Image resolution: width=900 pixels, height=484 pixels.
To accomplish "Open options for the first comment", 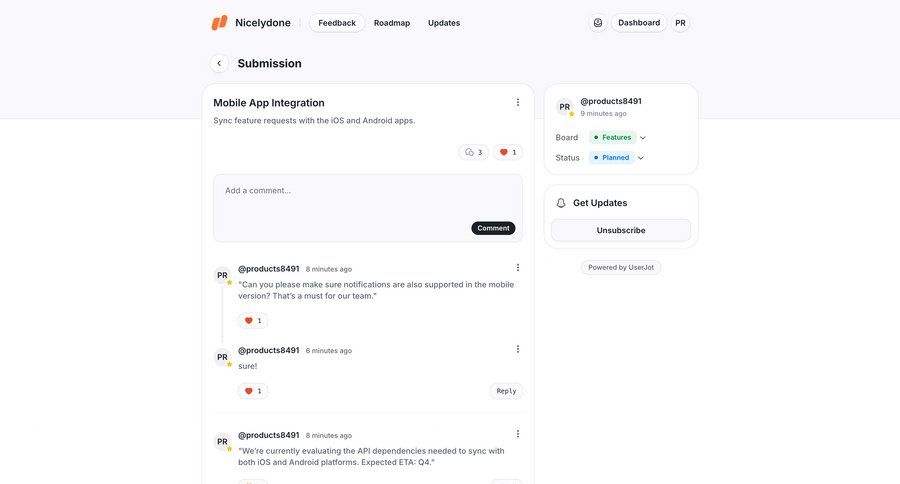I will [x=518, y=267].
